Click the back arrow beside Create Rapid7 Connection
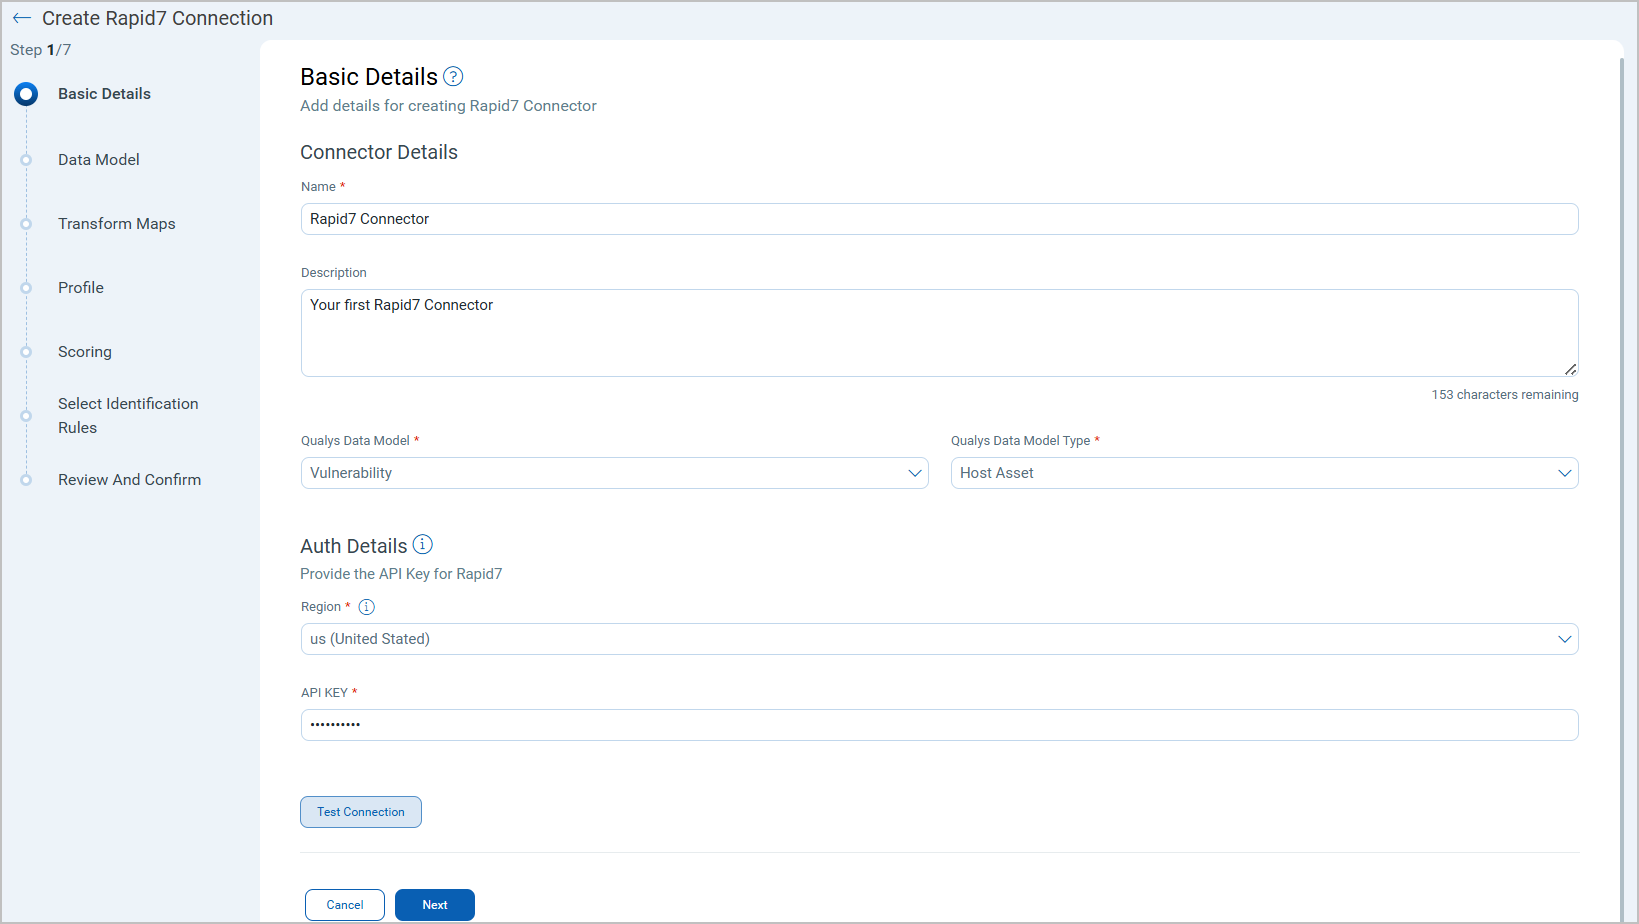Screen dimensions: 1639x924 pos(21,18)
